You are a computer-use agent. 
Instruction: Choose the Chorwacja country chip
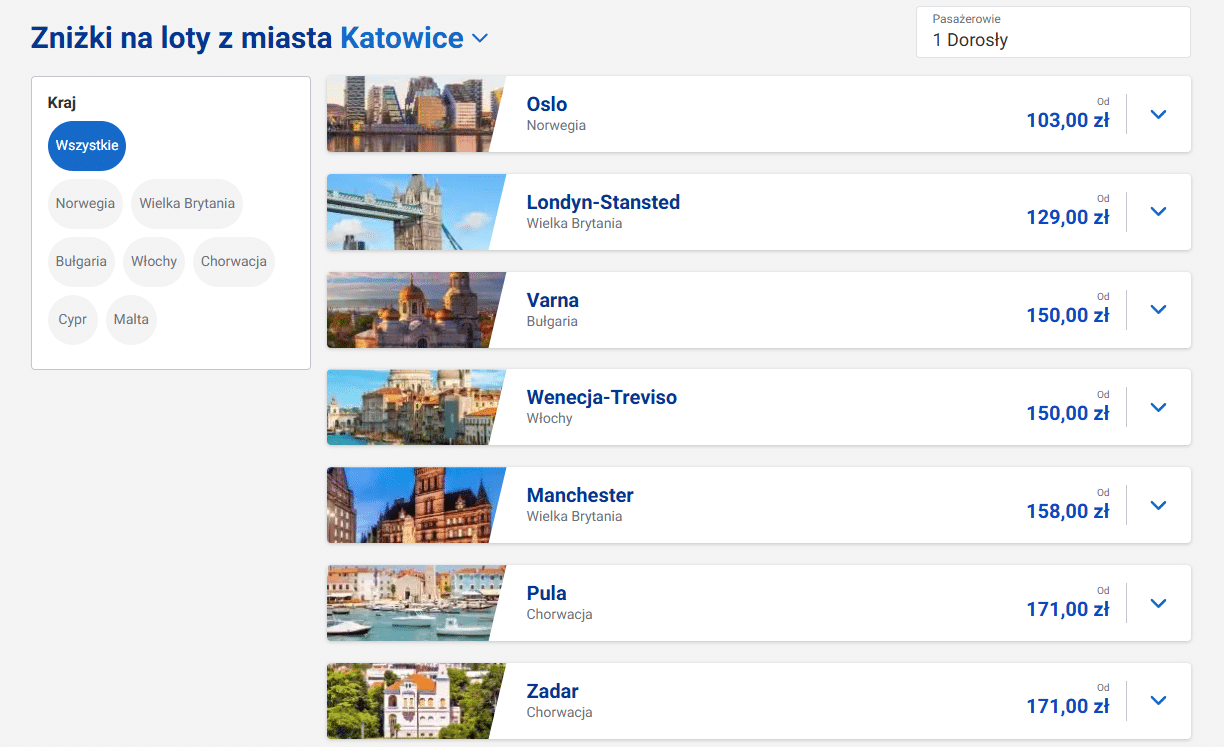(x=233, y=262)
